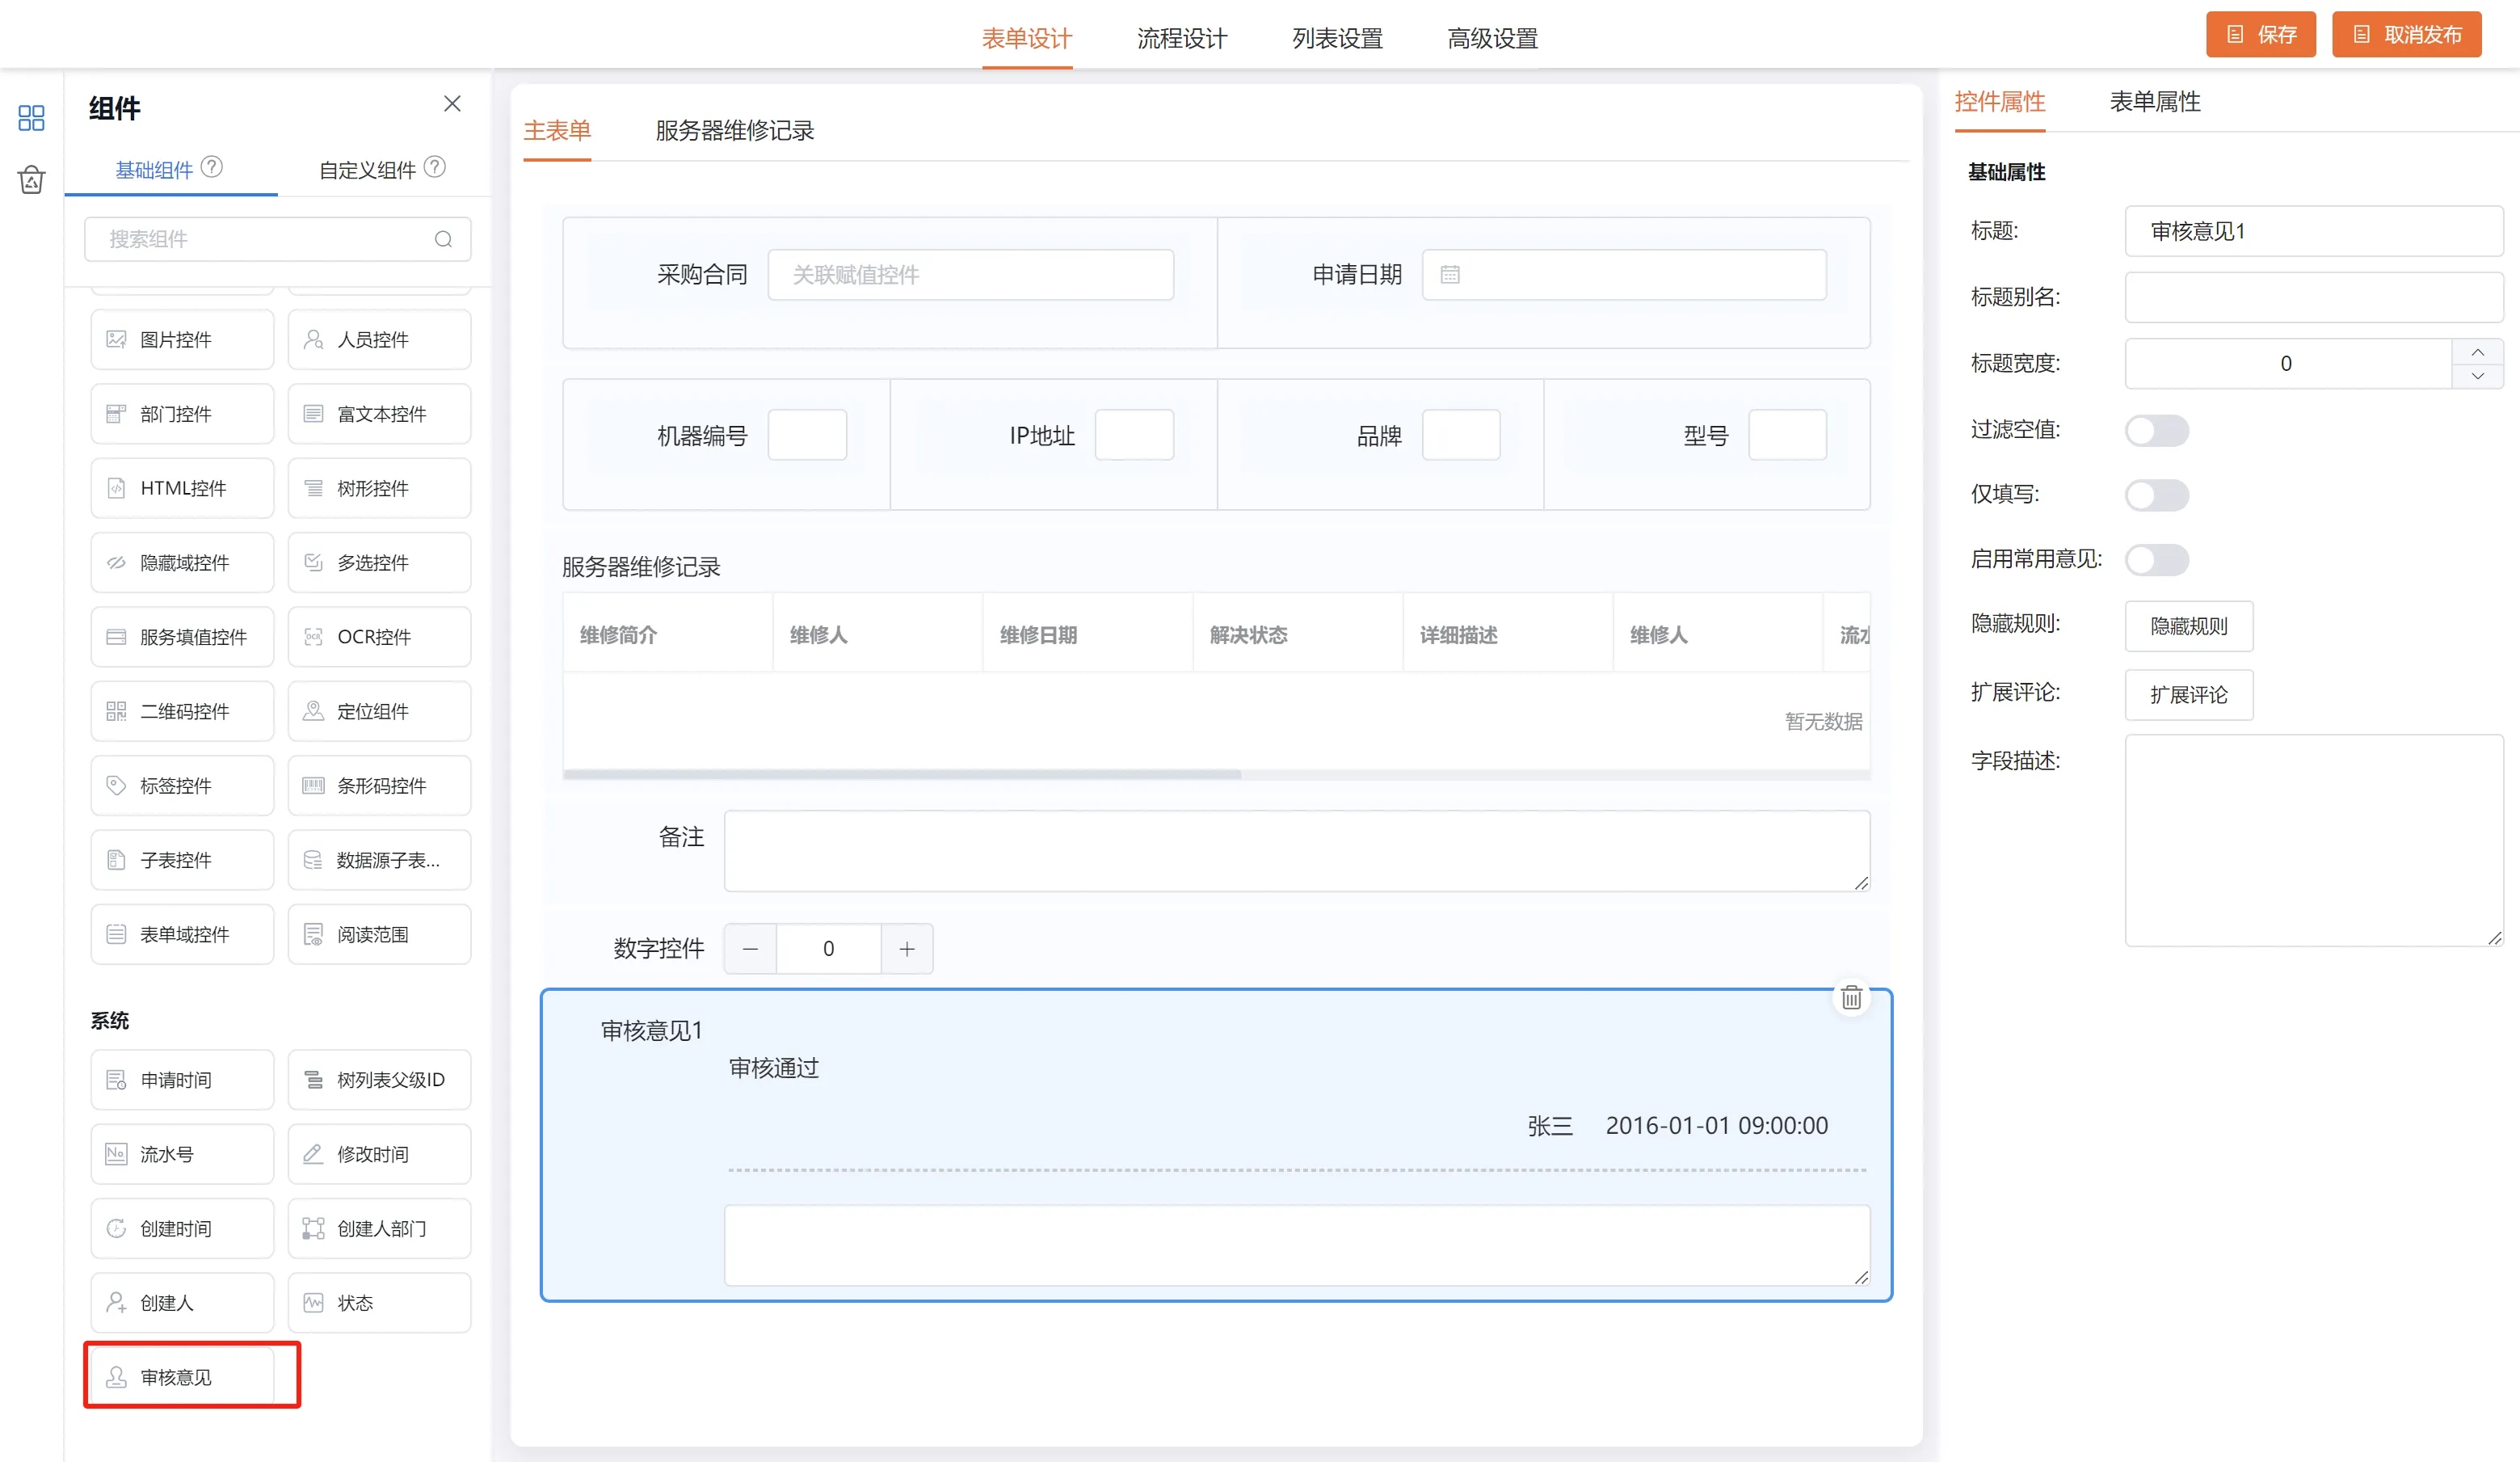Decrease 标题宽度 with down arrow
The image size is (2520, 1462).
[2477, 376]
